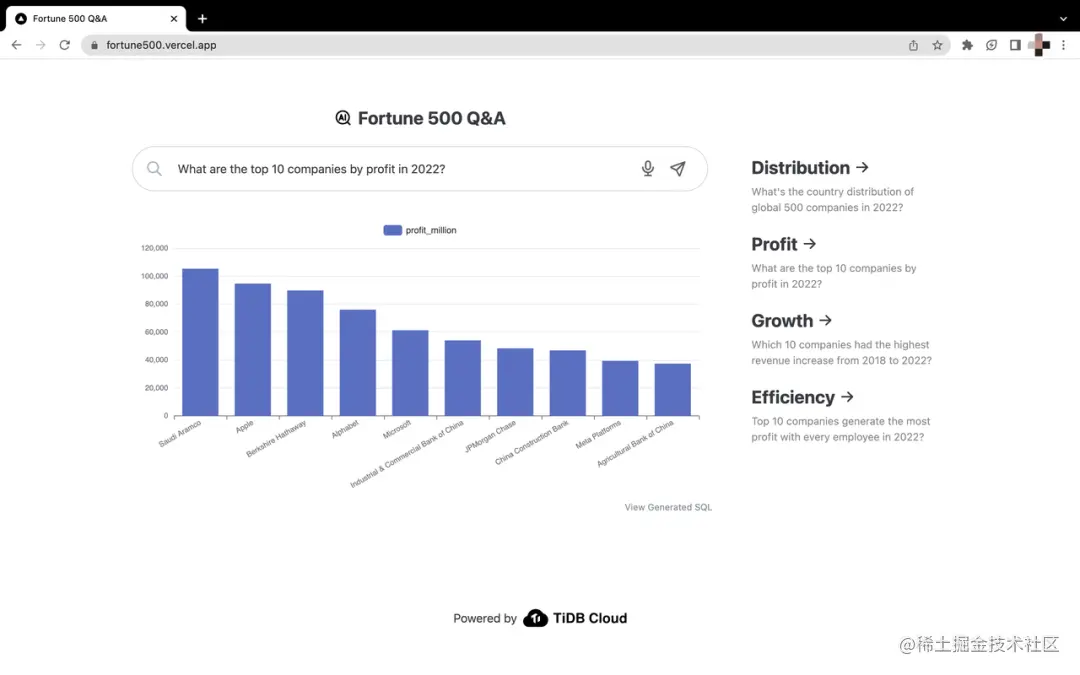Click the microphone voice input icon
The width and height of the screenshot is (1080, 675).
[647, 169]
